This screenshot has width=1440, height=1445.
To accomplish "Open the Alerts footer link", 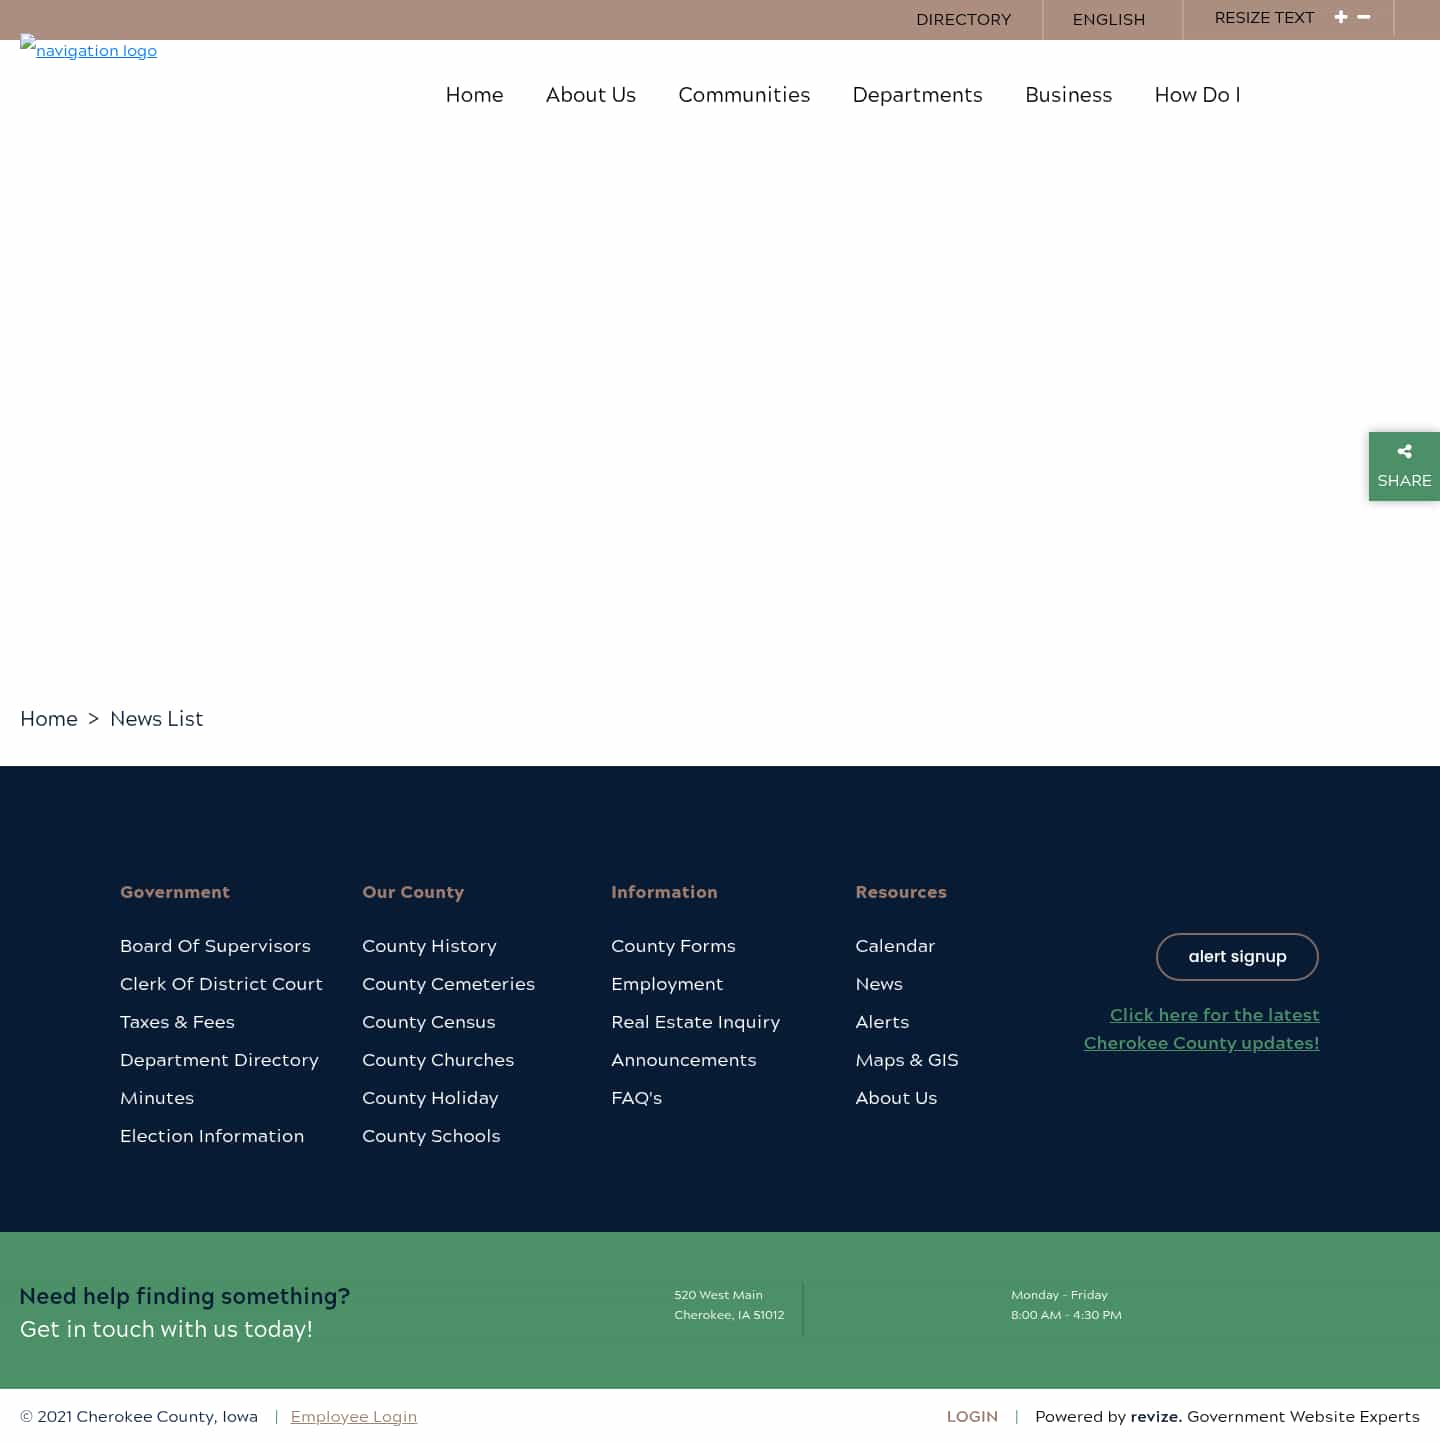I will (x=882, y=1022).
